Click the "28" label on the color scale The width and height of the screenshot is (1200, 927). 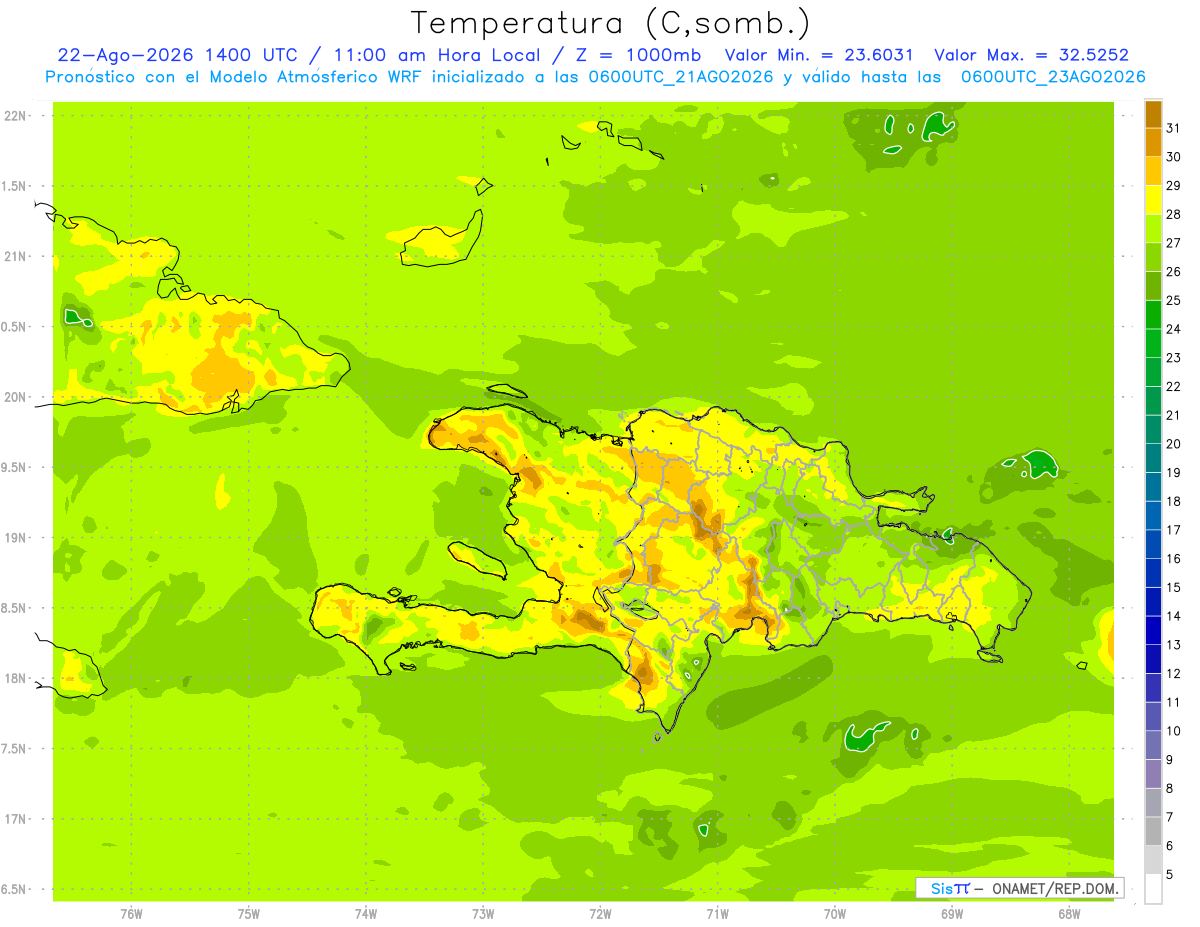[1174, 214]
